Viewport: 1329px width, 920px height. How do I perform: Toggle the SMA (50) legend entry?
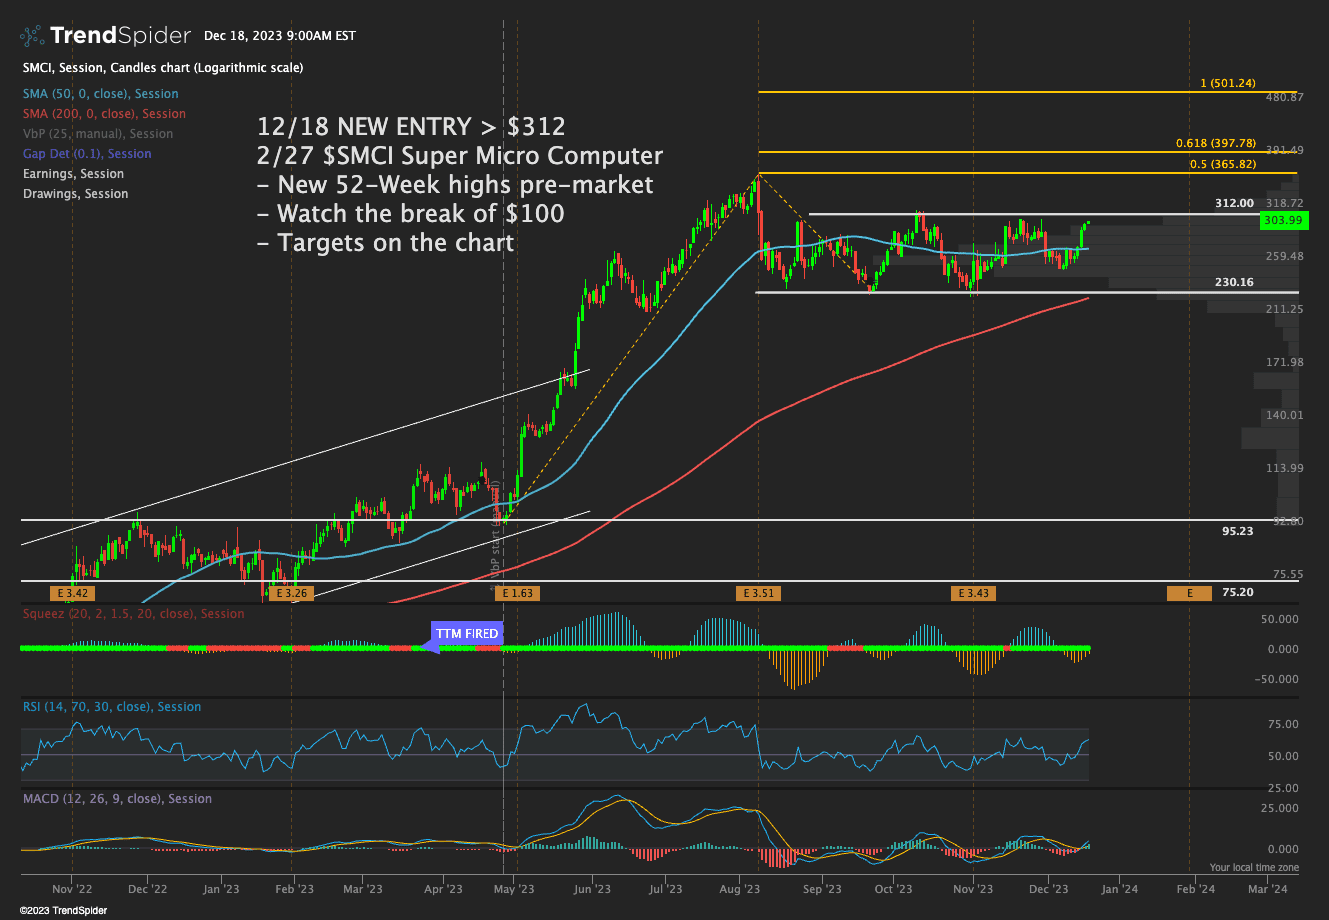[x=100, y=94]
